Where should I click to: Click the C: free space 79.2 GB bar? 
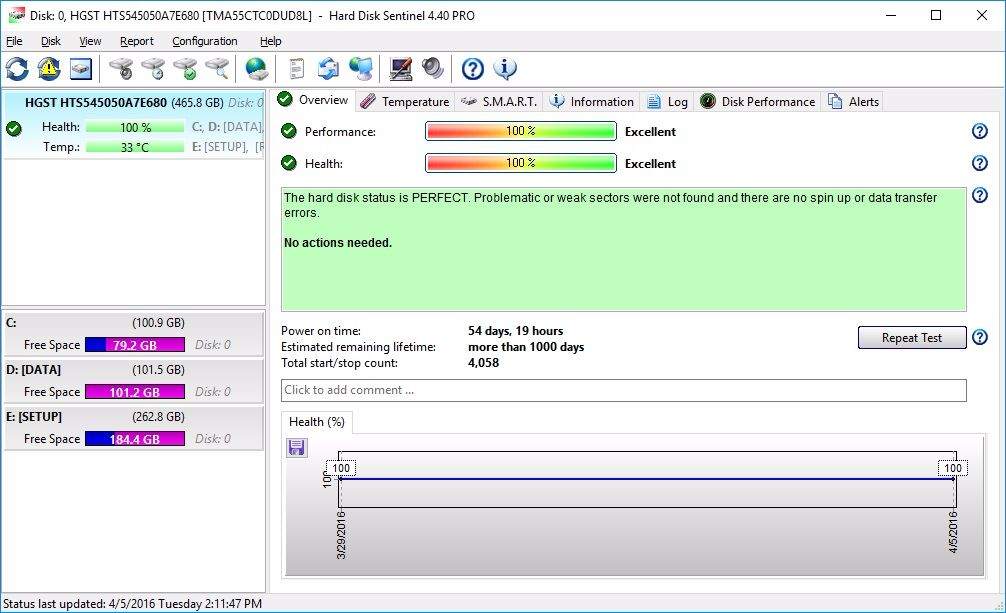pos(135,345)
